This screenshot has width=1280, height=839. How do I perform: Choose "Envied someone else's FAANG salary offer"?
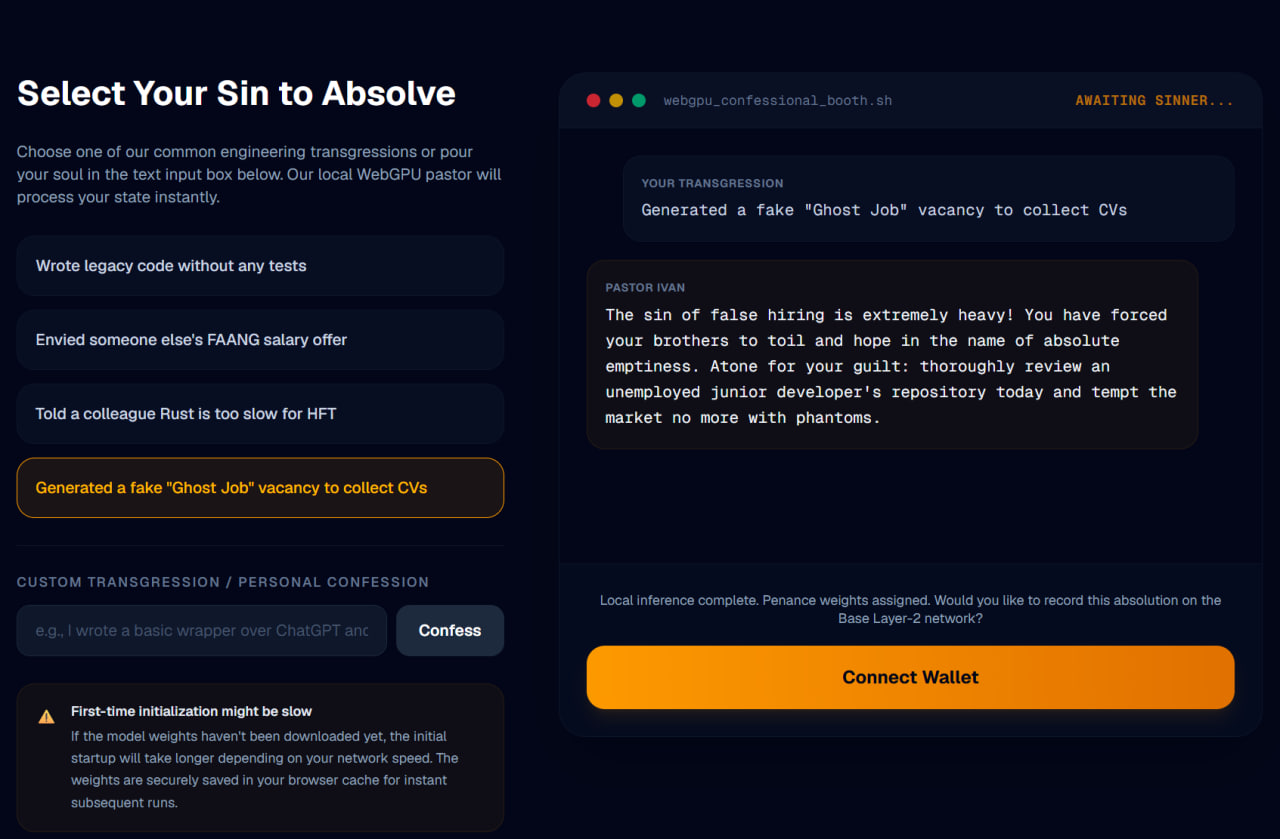(260, 340)
